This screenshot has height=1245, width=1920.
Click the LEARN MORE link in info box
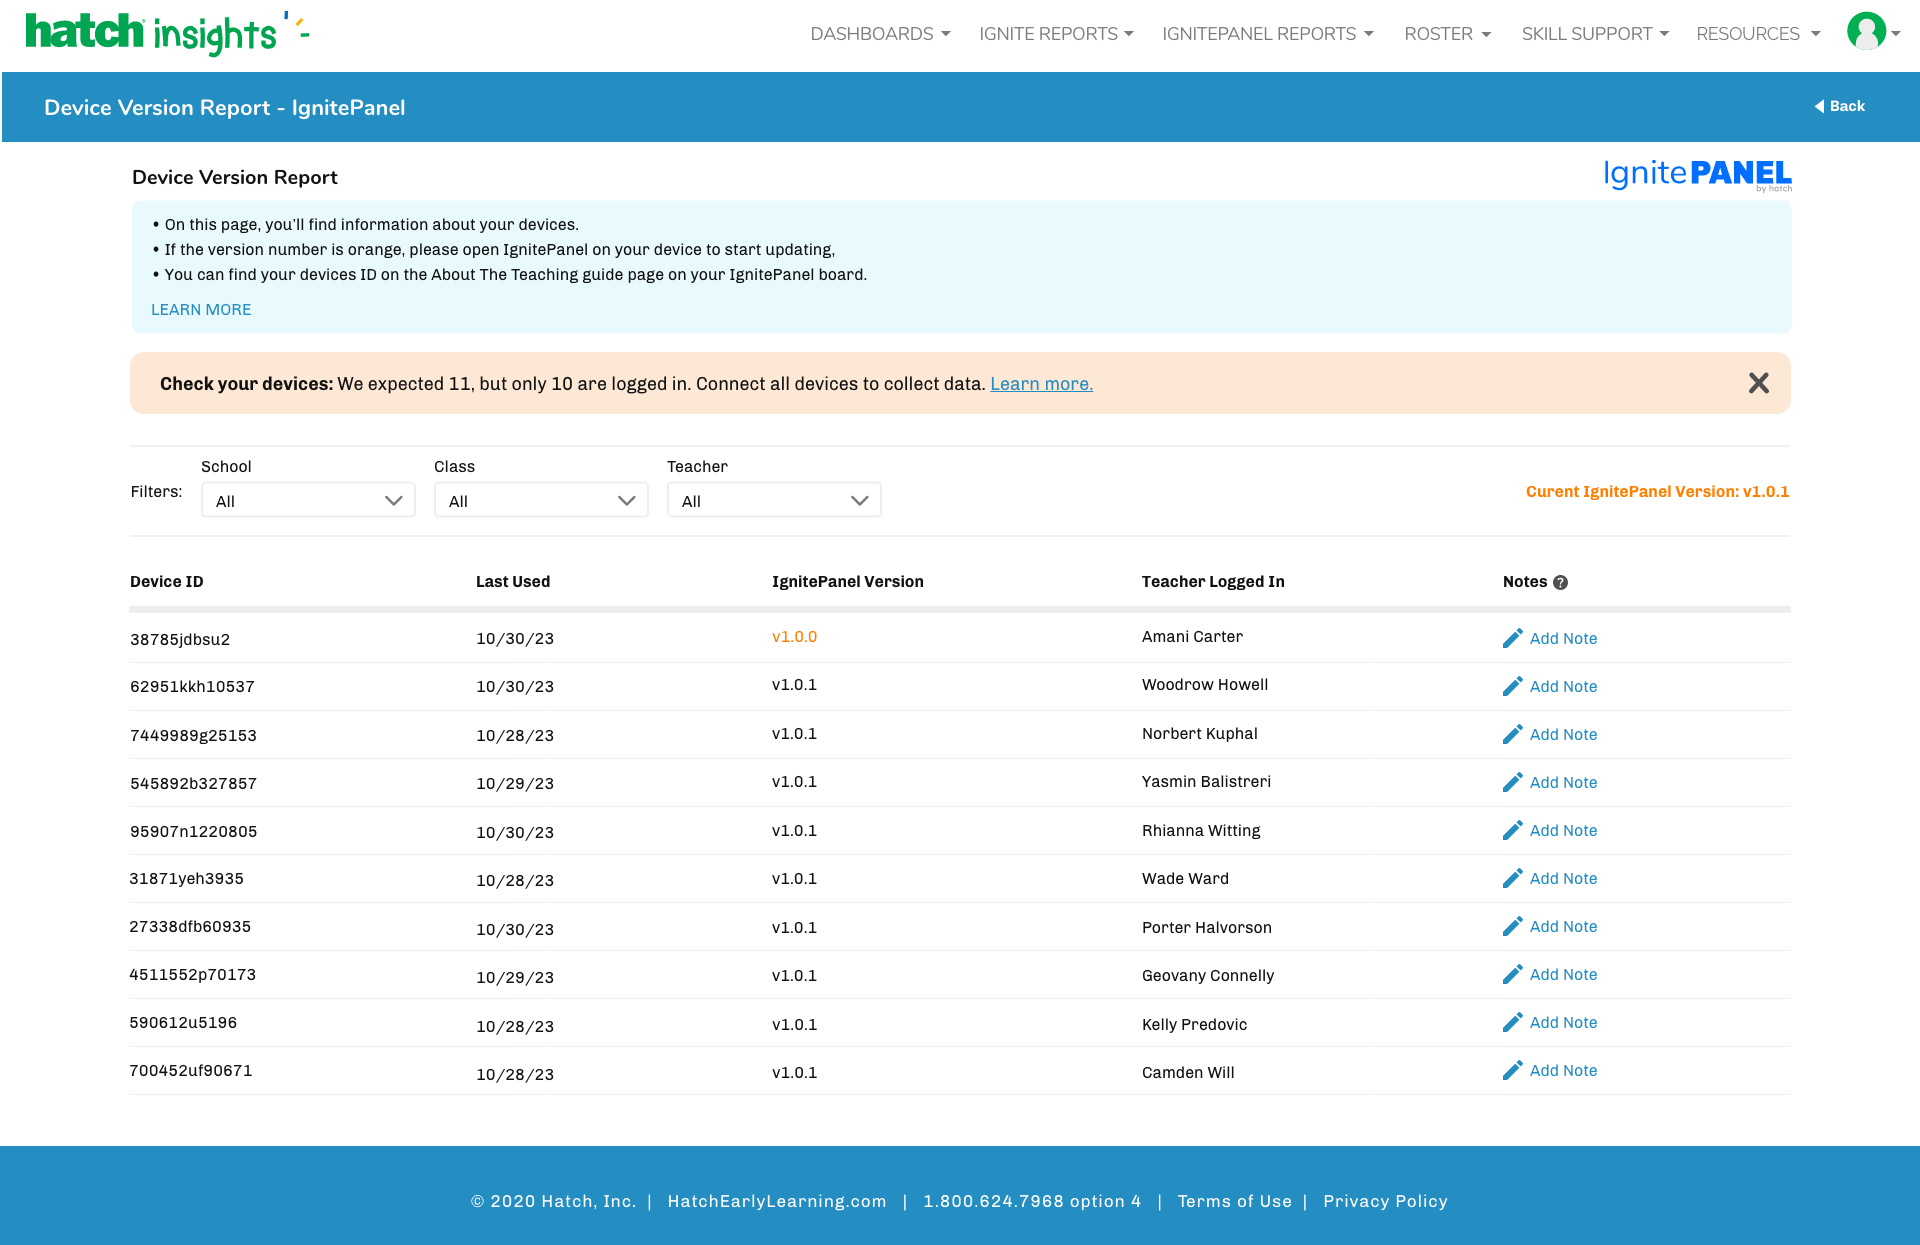tap(201, 310)
